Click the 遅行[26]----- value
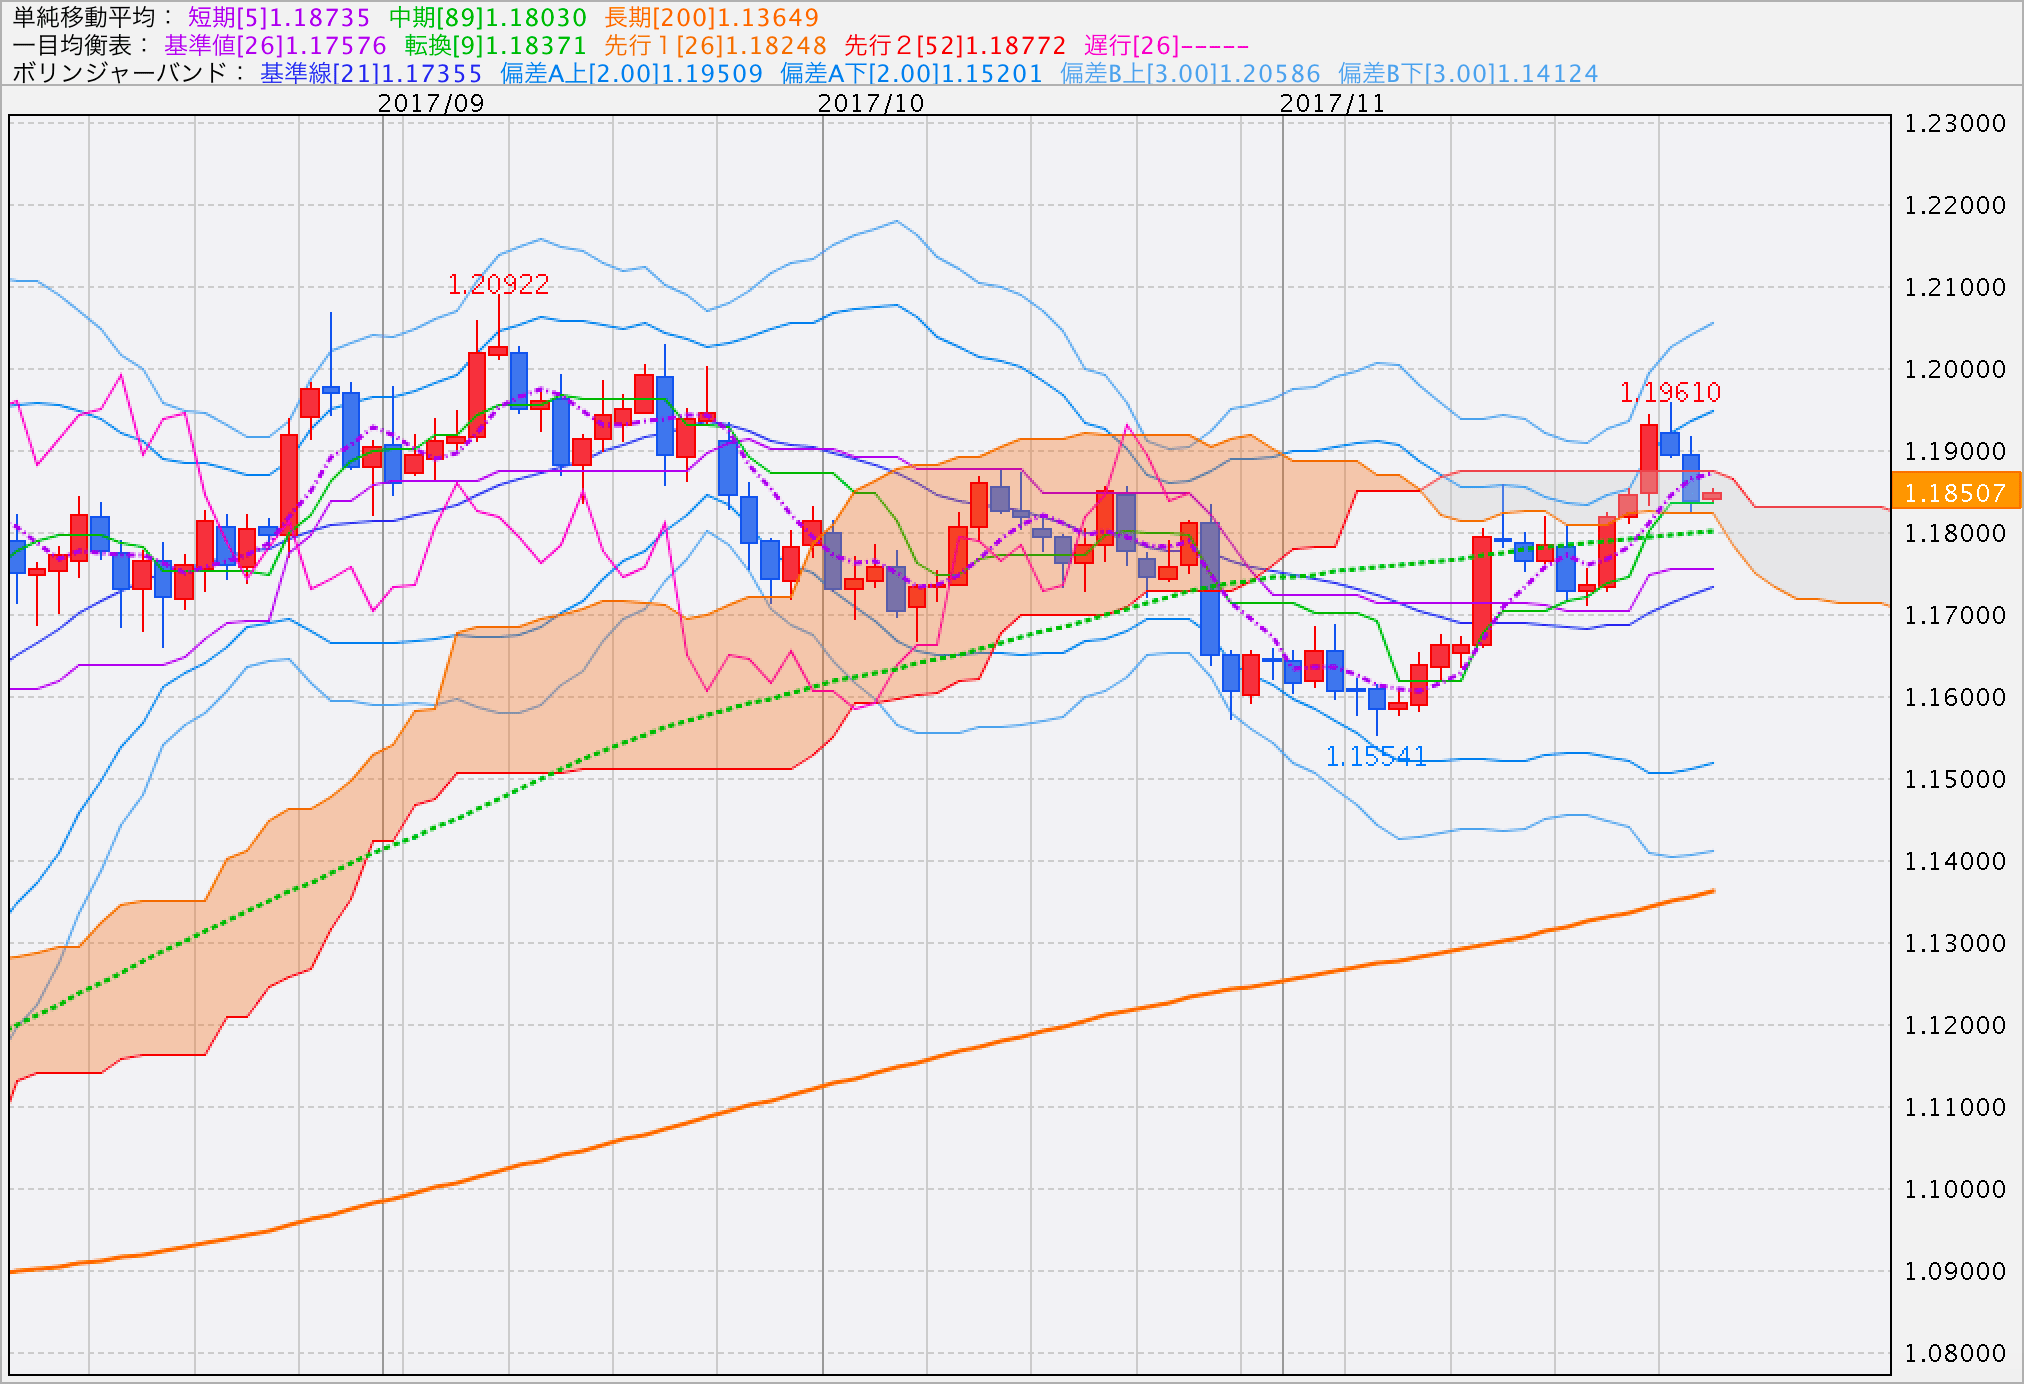Screen dimensions: 2024x1384 click(1166, 45)
